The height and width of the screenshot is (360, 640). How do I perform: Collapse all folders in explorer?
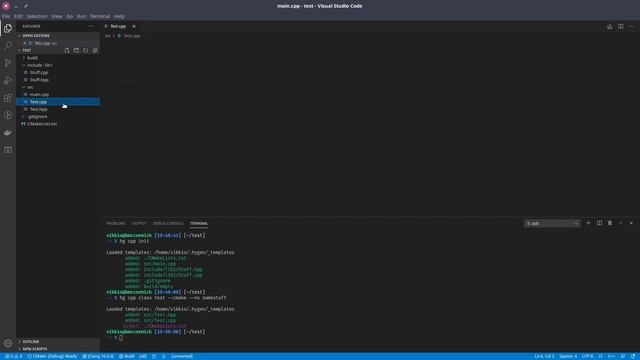click(95, 50)
